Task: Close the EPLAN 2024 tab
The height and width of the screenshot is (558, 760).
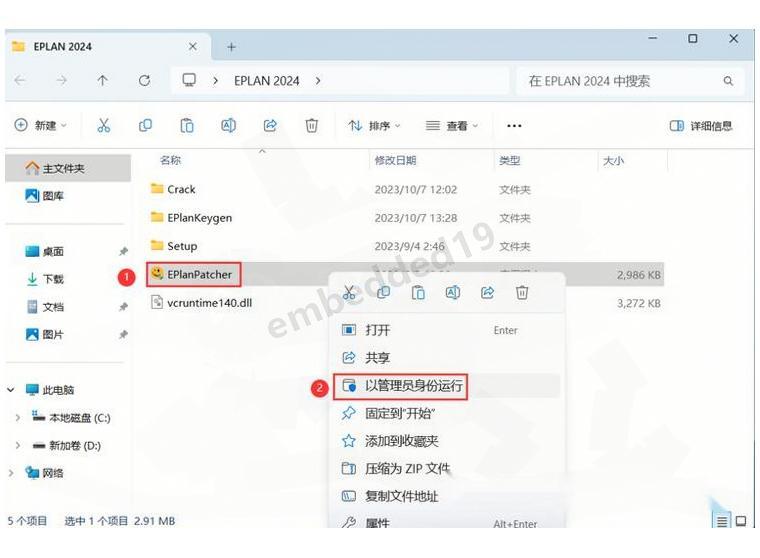Action: coord(192,47)
